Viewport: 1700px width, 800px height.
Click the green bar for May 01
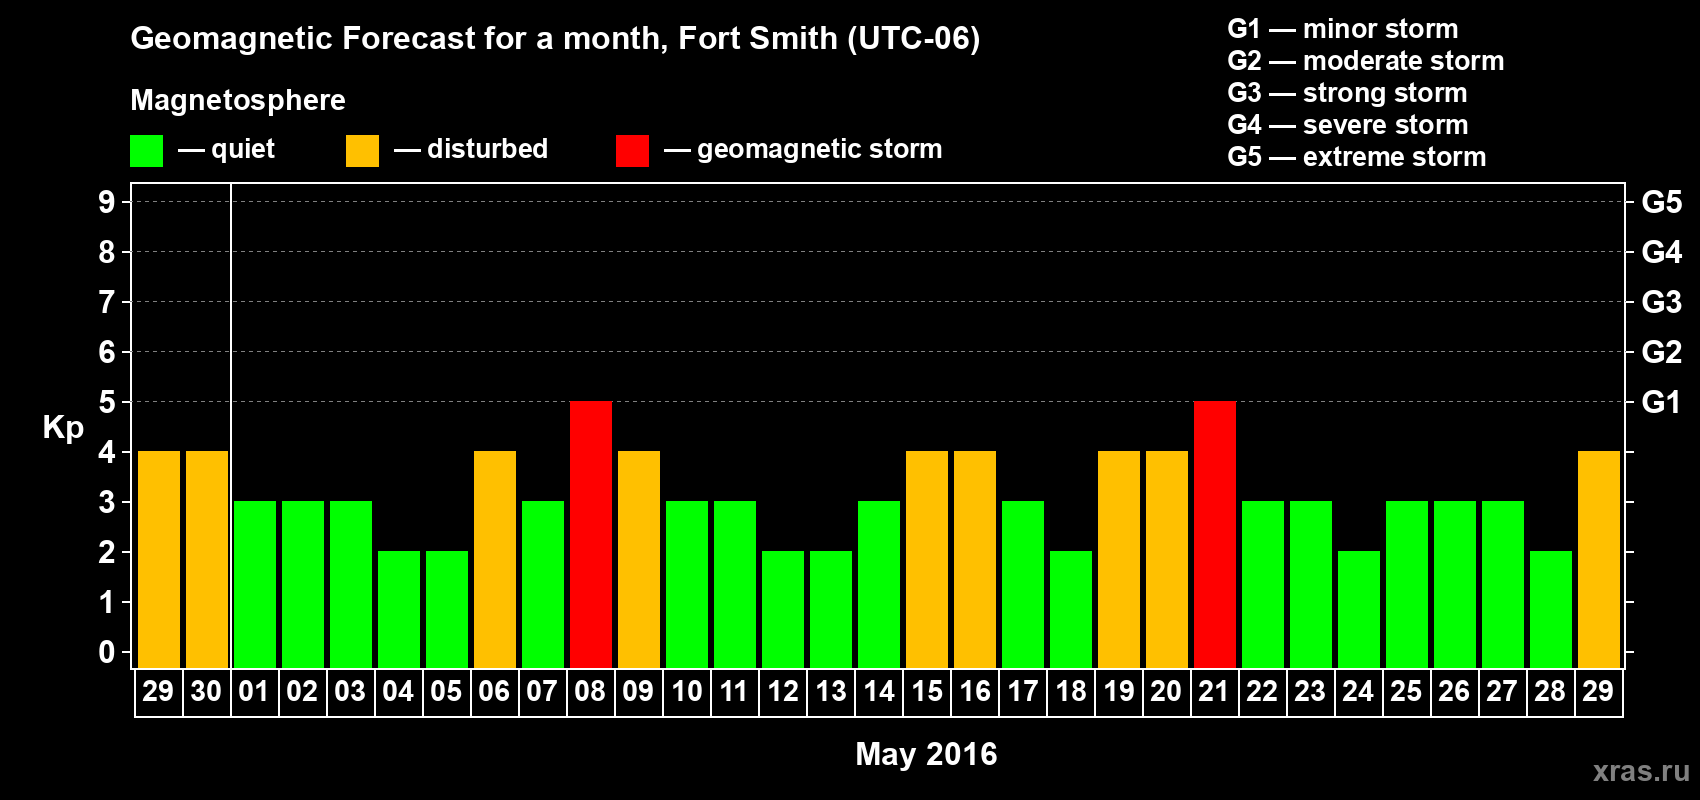[255, 585]
